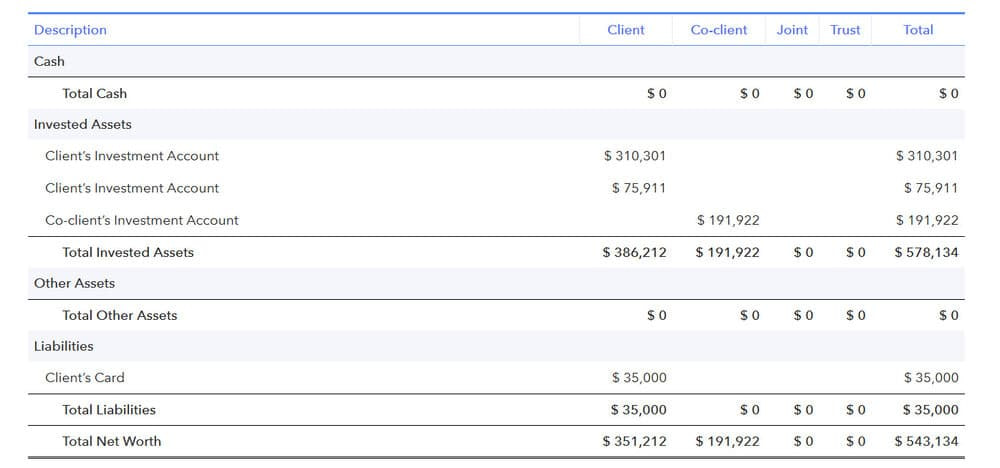The height and width of the screenshot is (468, 1000).
Task: Select the Client column header
Action: point(625,30)
